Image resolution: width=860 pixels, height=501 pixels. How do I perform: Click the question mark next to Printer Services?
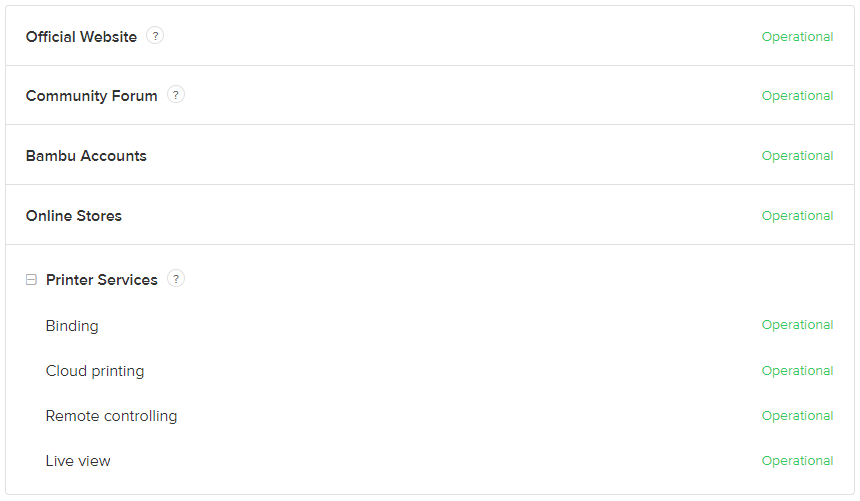pos(176,279)
